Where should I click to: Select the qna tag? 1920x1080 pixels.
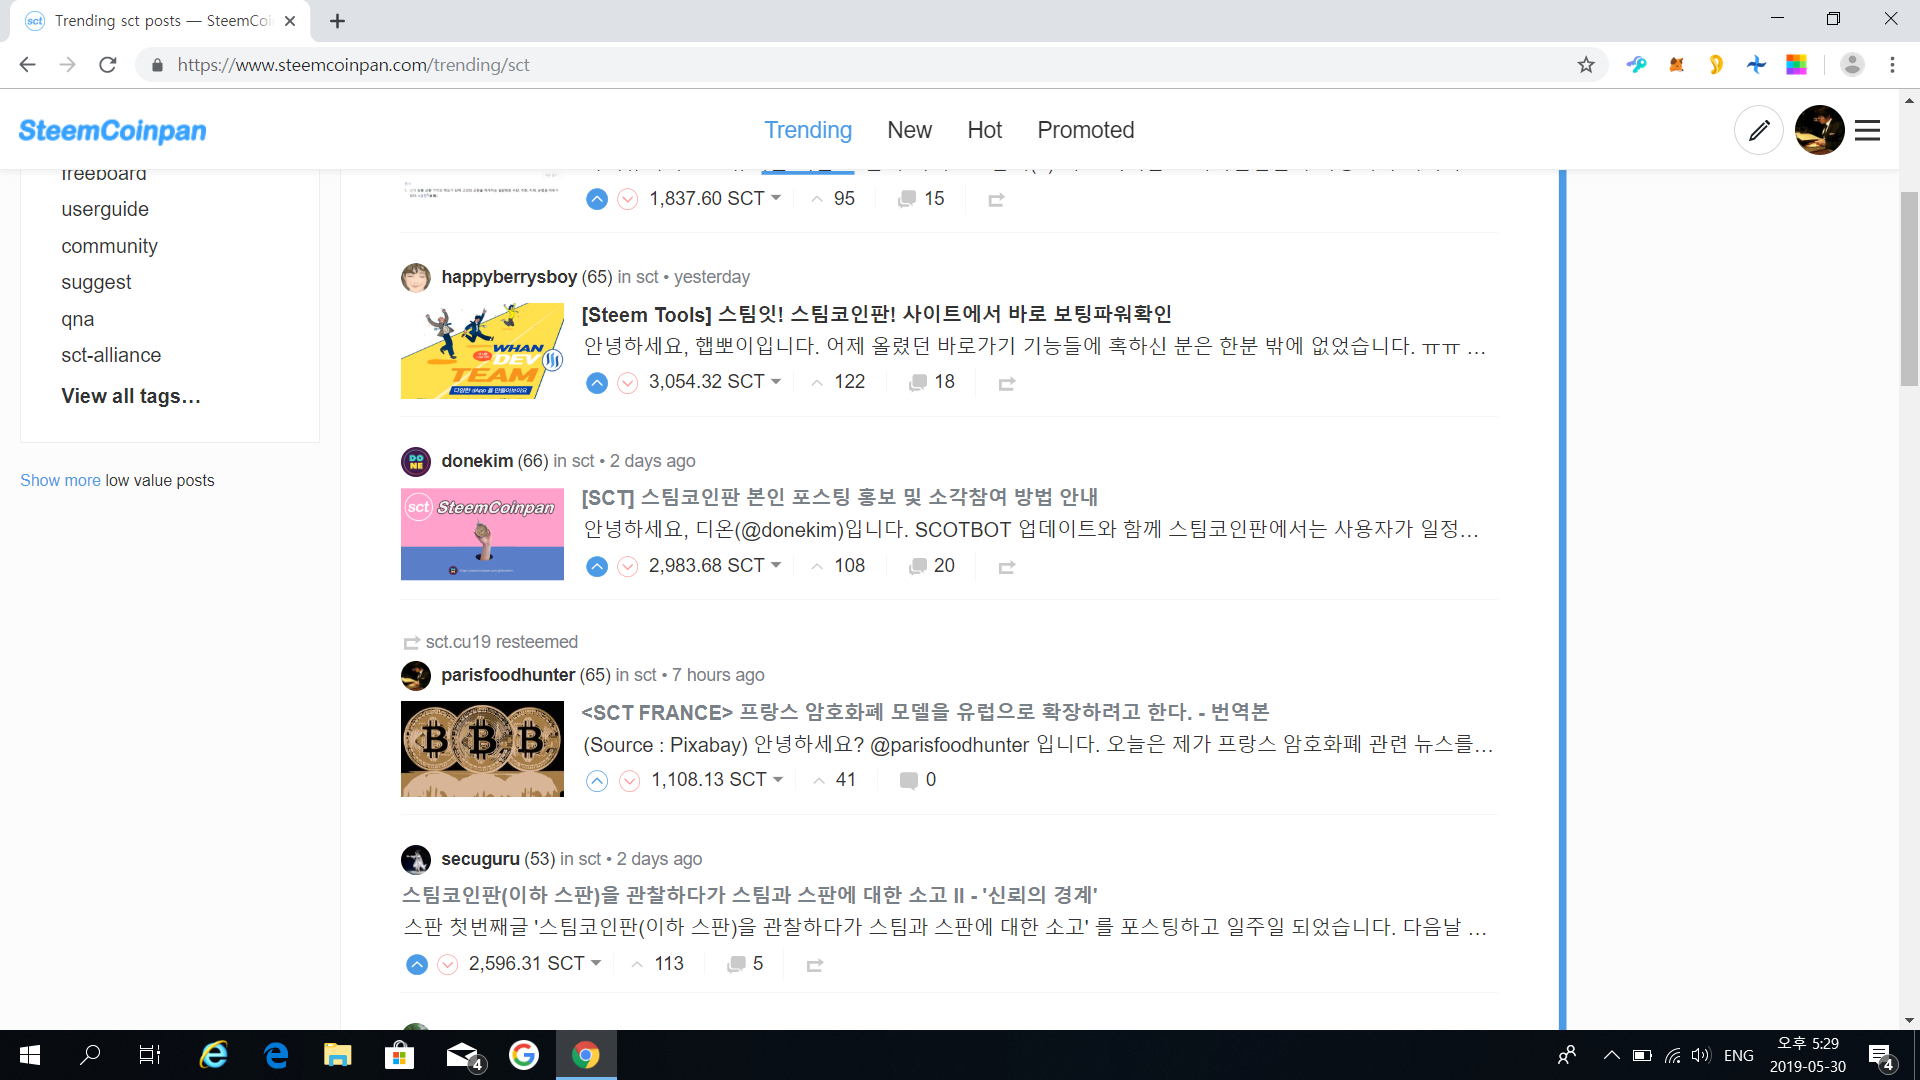[78, 319]
